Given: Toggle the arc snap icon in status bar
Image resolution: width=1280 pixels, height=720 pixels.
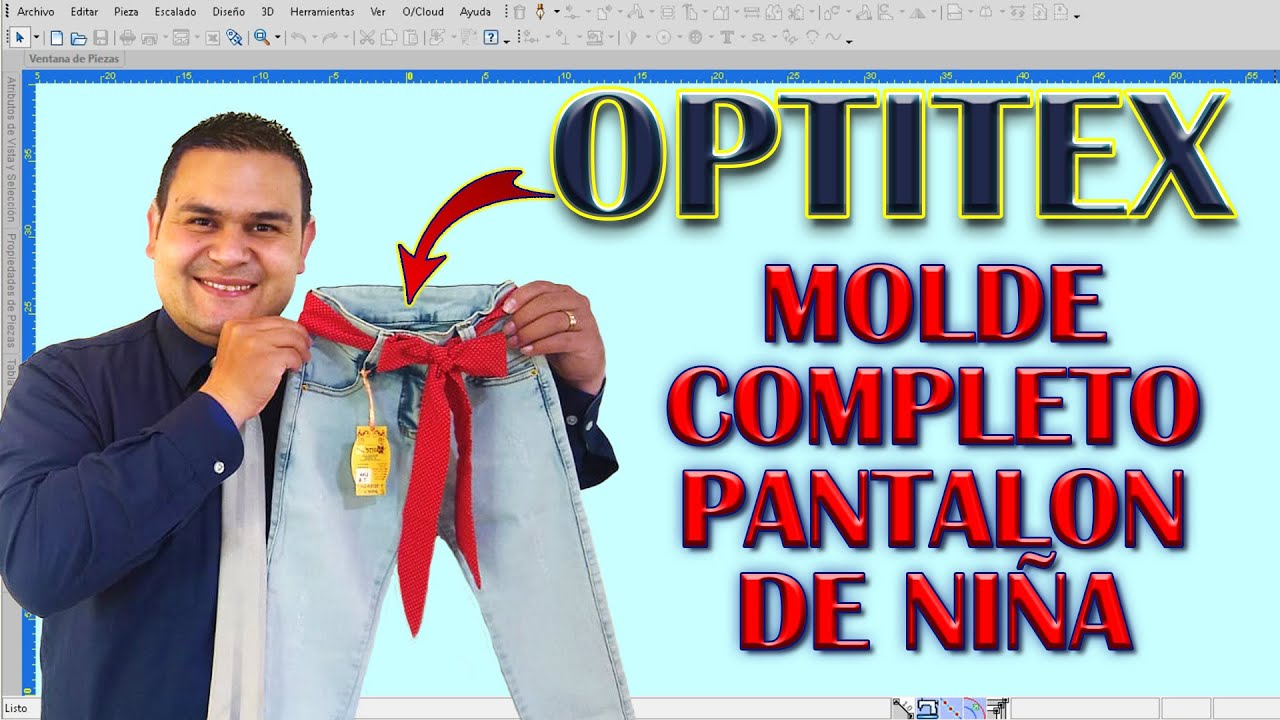Looking at the screenshot, I should click(x=974, y=708).
